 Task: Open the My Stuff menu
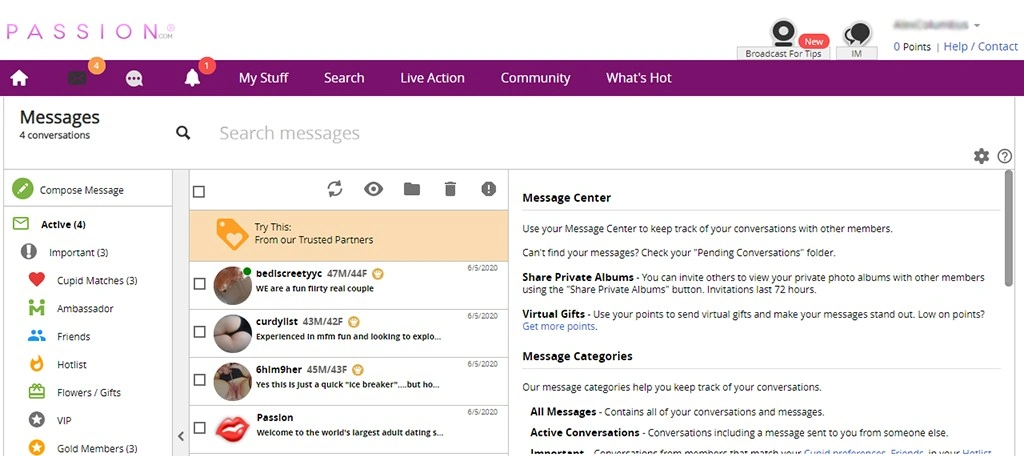click(x=263, y=78)
